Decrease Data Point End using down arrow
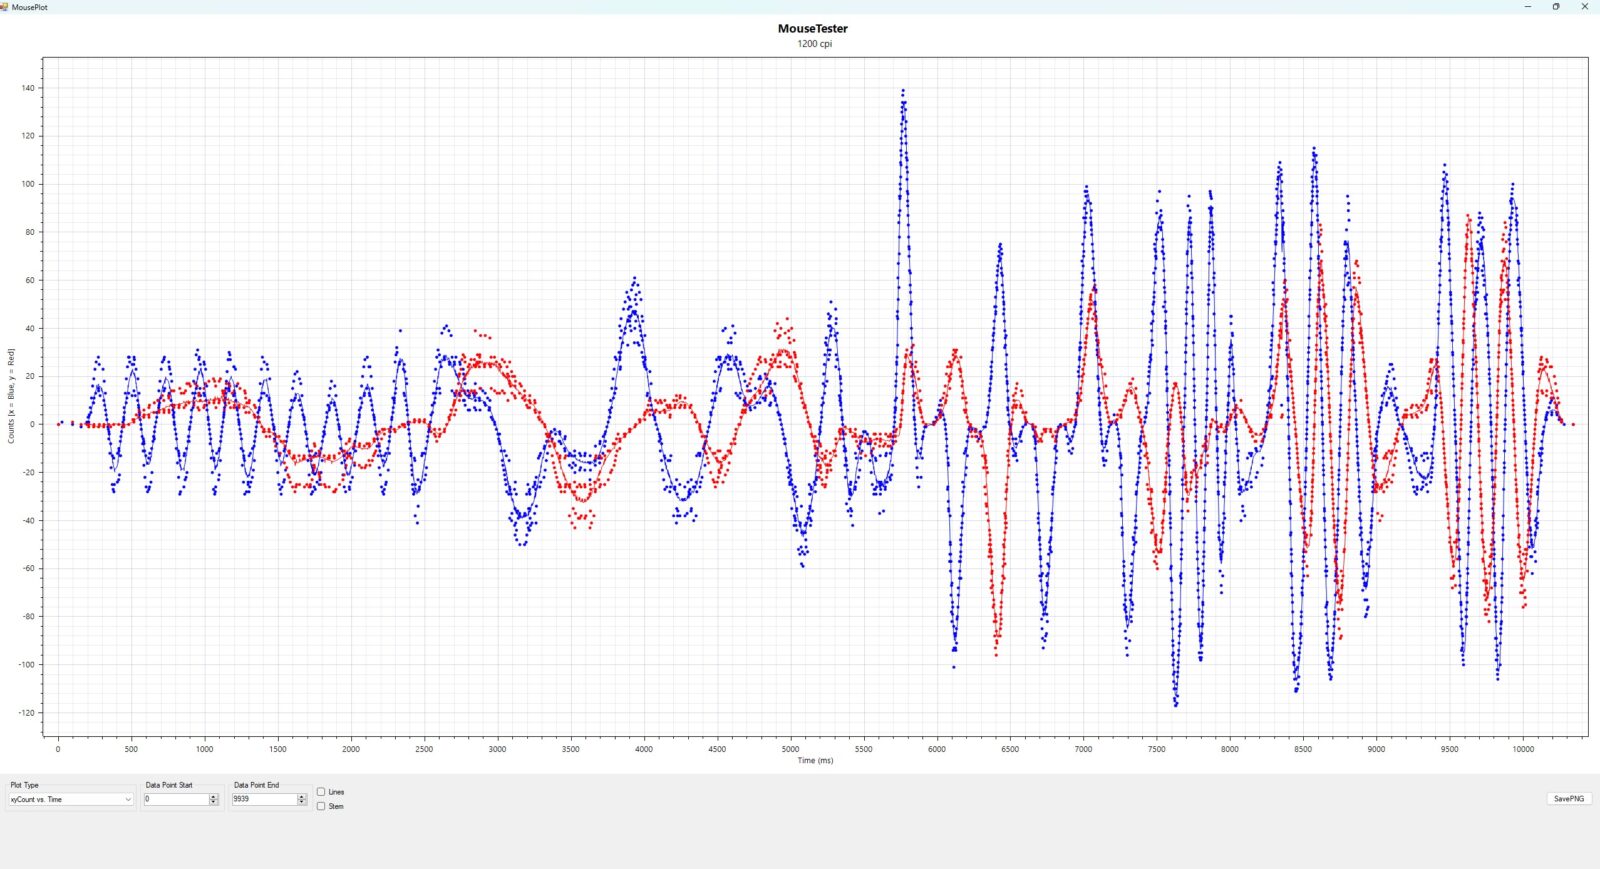The width and height of the screenshot is (1600, 869). (302, 802)
